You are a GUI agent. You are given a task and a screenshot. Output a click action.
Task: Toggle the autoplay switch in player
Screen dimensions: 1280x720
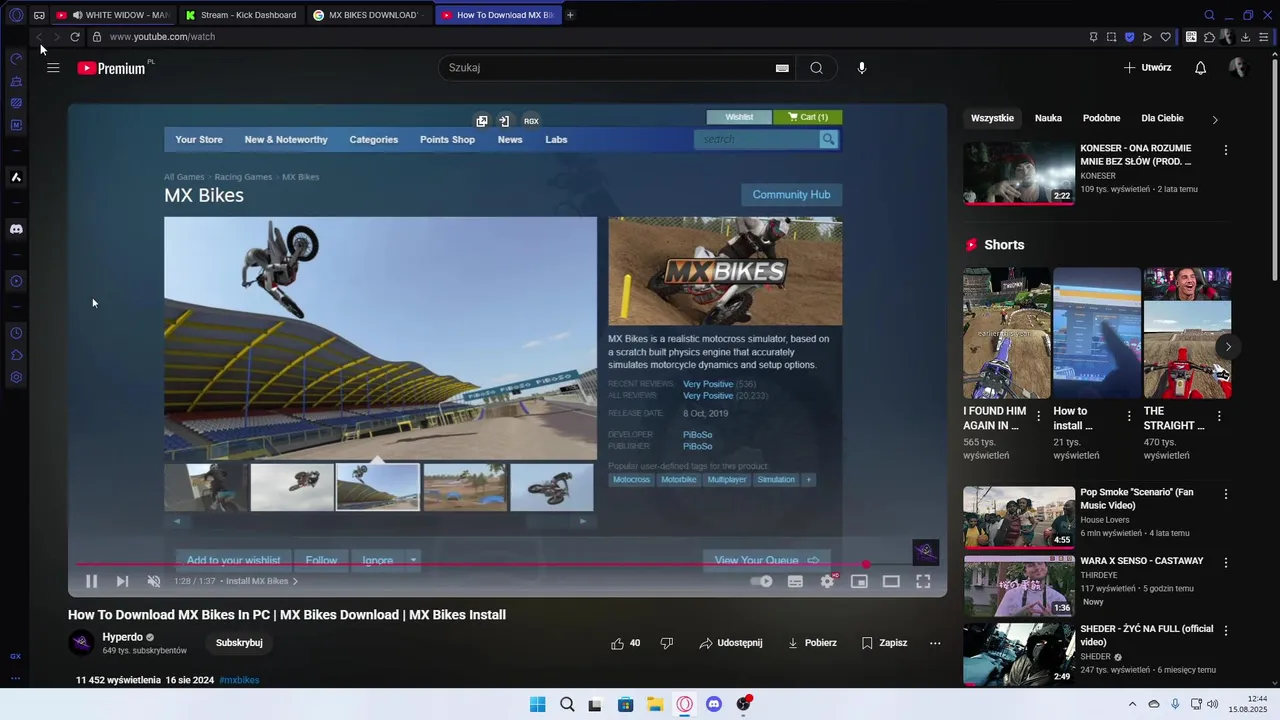[x=762, y=581]
